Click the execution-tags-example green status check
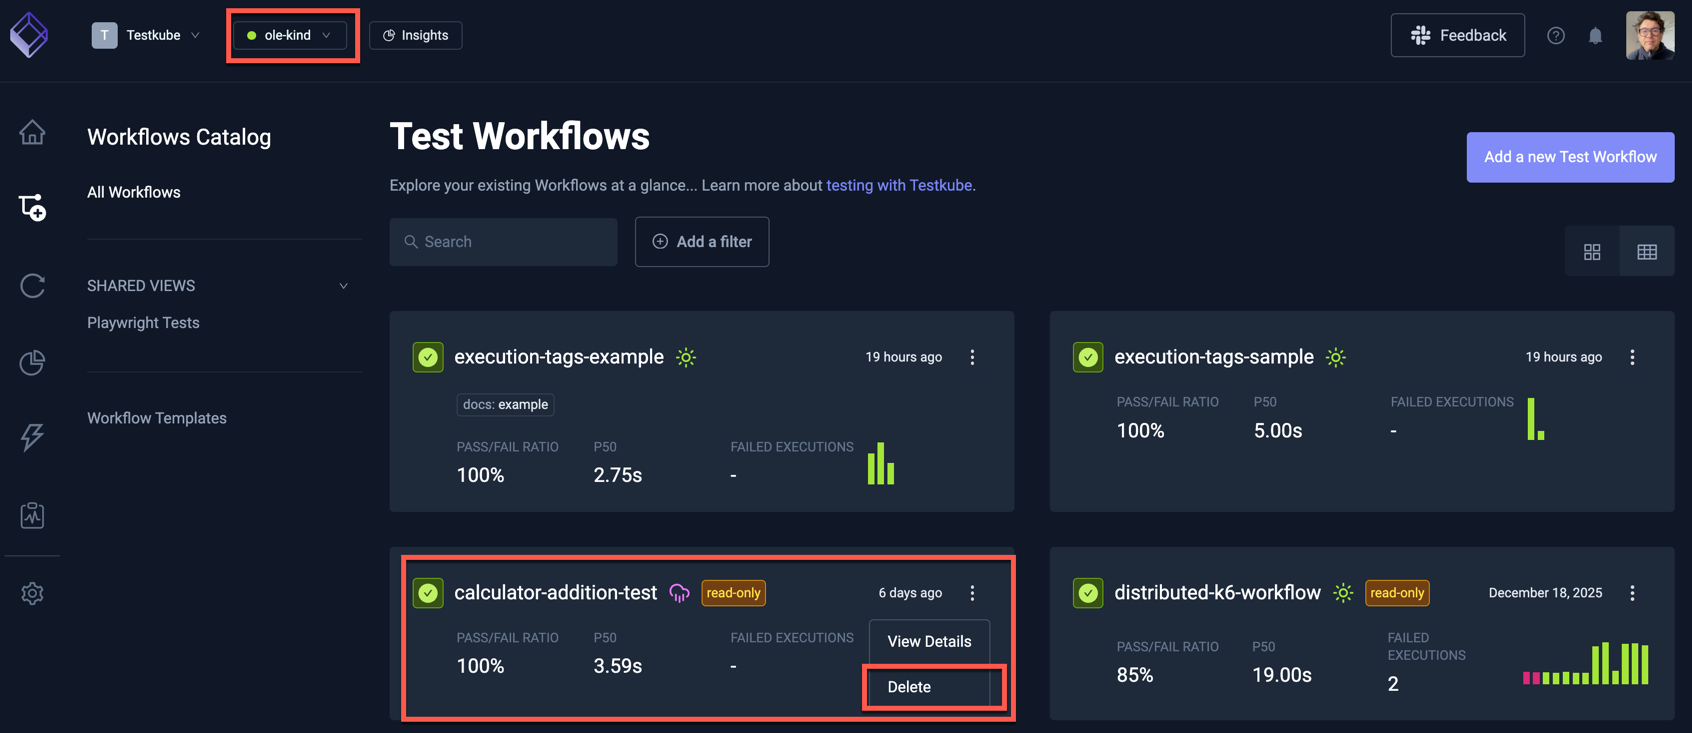 (428, 357)
